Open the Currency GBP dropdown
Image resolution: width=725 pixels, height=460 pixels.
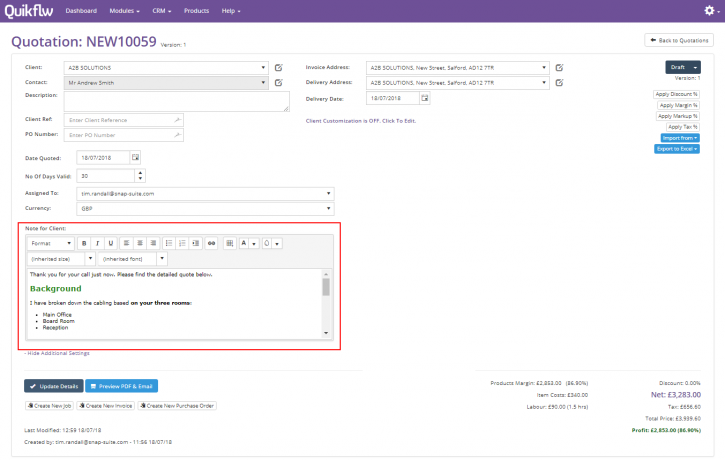coord(205,209)
